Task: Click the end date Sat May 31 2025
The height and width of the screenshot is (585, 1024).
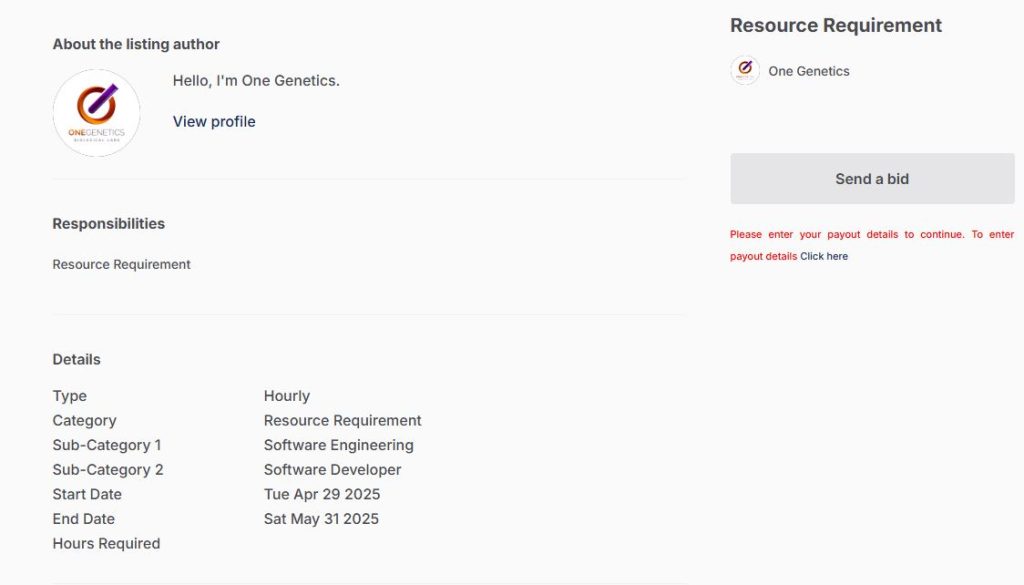Action: pyautogui.click(x=321, y=519)
